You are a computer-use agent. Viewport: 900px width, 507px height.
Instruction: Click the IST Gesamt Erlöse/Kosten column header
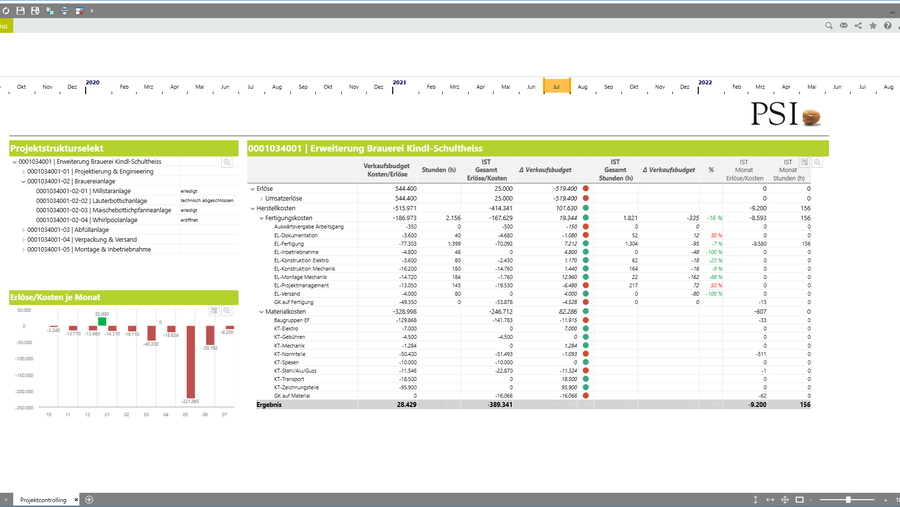point(486,170)
